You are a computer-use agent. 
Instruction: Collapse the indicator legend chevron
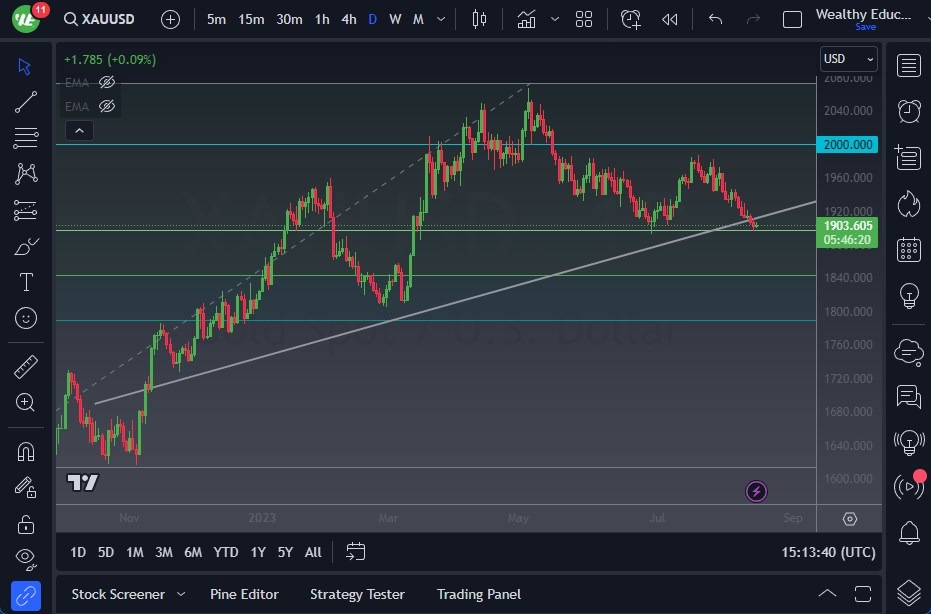pyautogui.click(x=78, y=130)
